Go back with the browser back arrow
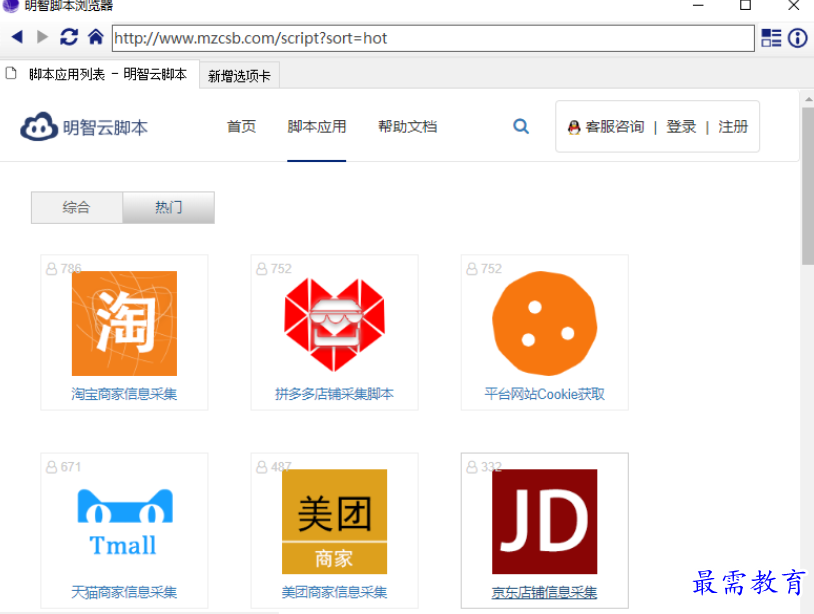The image size is (814, 614). click(17, 37)
